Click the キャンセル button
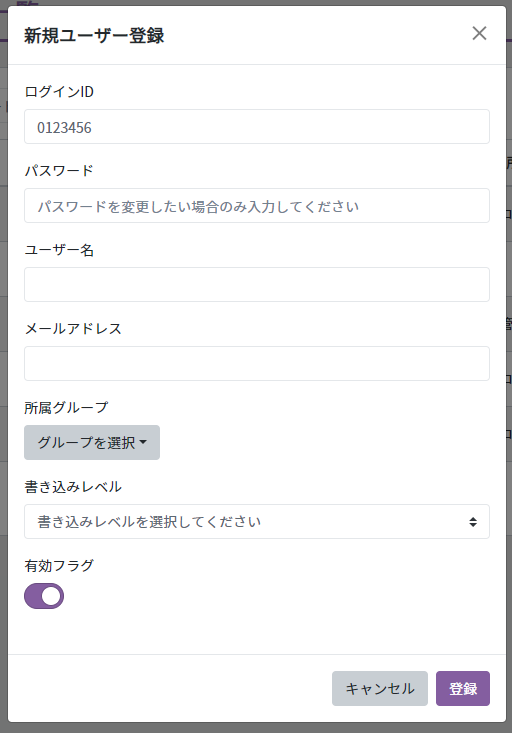 (x=380, y=689)
